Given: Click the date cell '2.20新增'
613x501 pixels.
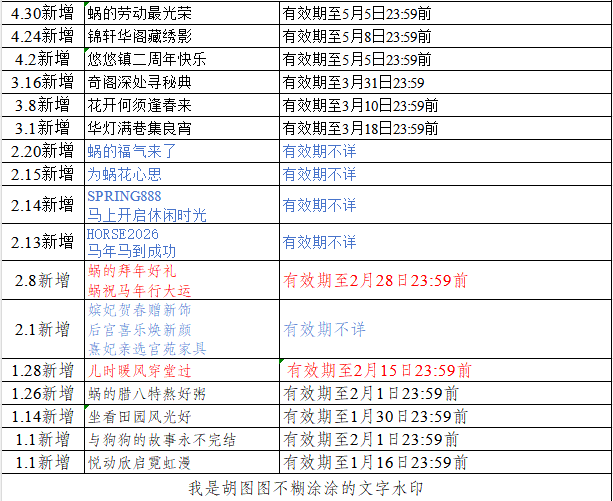Looking at the screenshot, I should pos(43,151).
